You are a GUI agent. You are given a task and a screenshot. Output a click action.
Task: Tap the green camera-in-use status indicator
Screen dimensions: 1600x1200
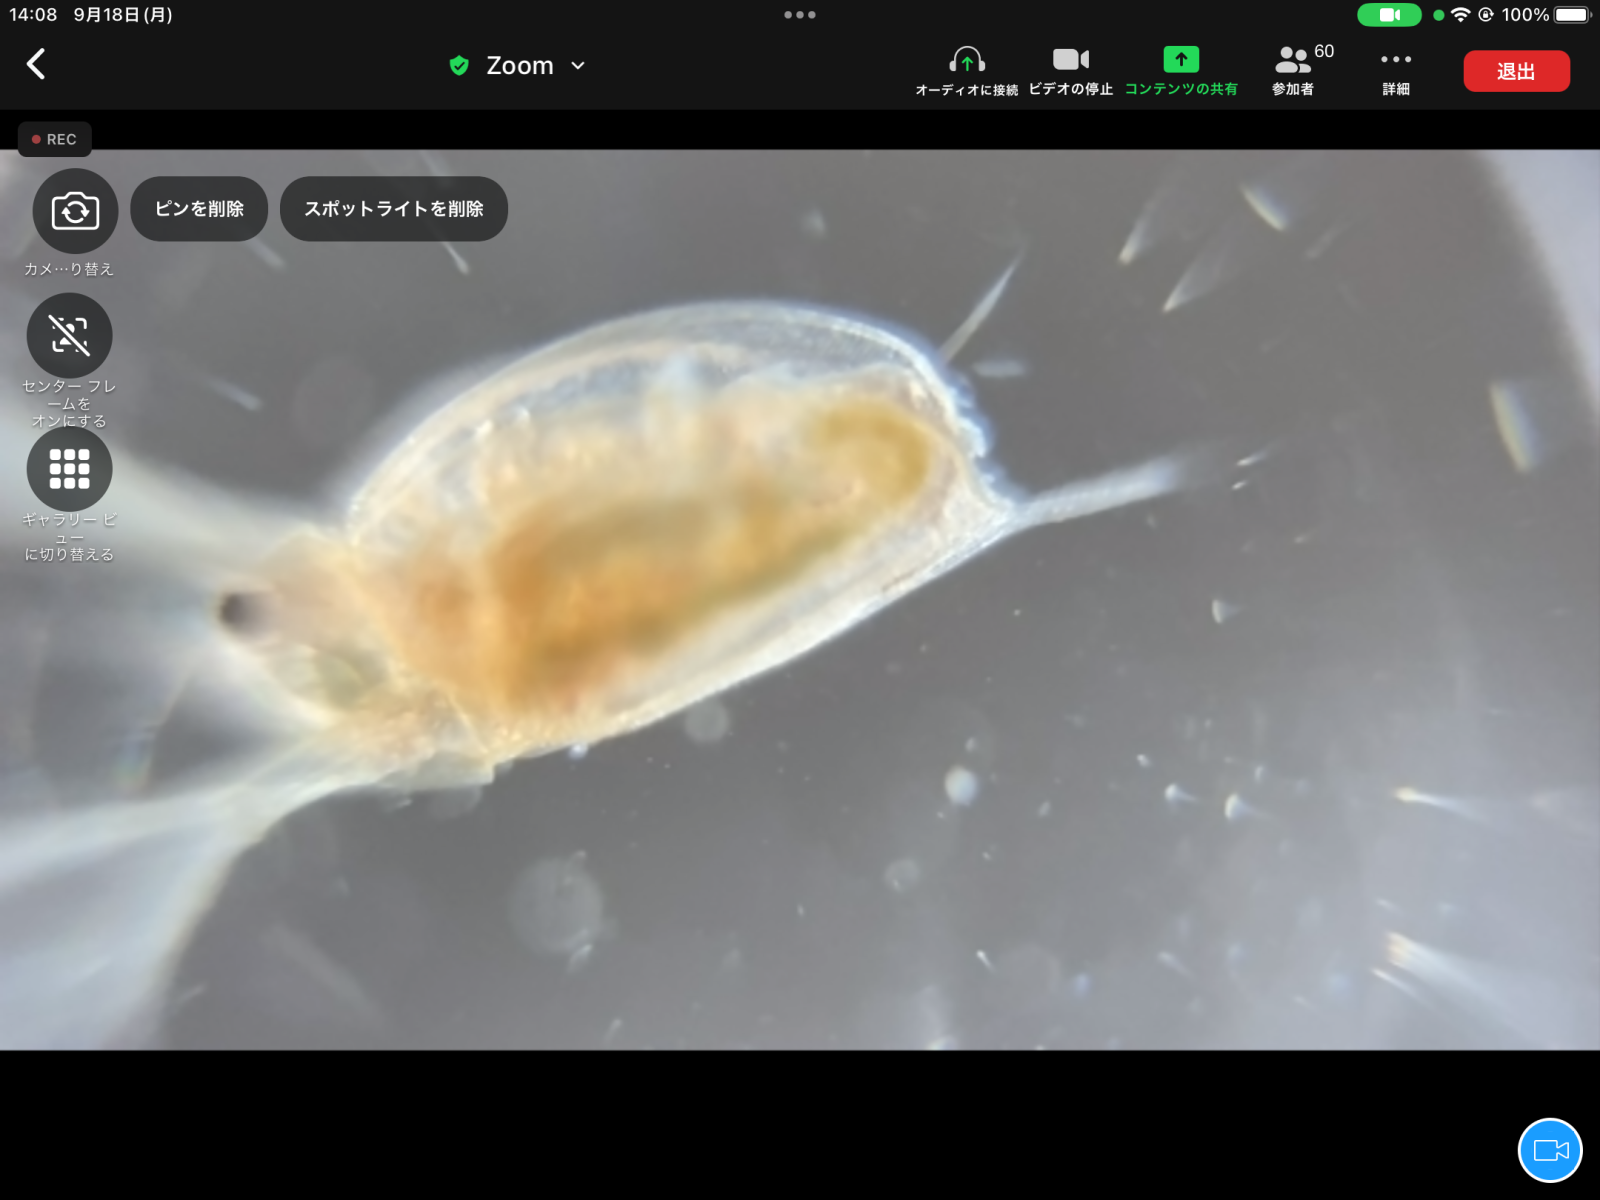pos(1388,15)
